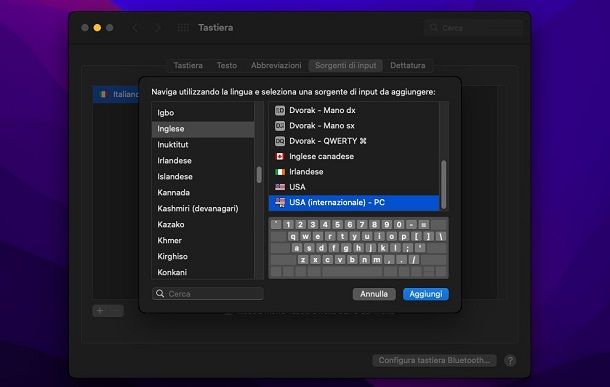The width and height of the screenshot is (610, 387).
Task: Select Inglese in the language list
Action: 203,129
